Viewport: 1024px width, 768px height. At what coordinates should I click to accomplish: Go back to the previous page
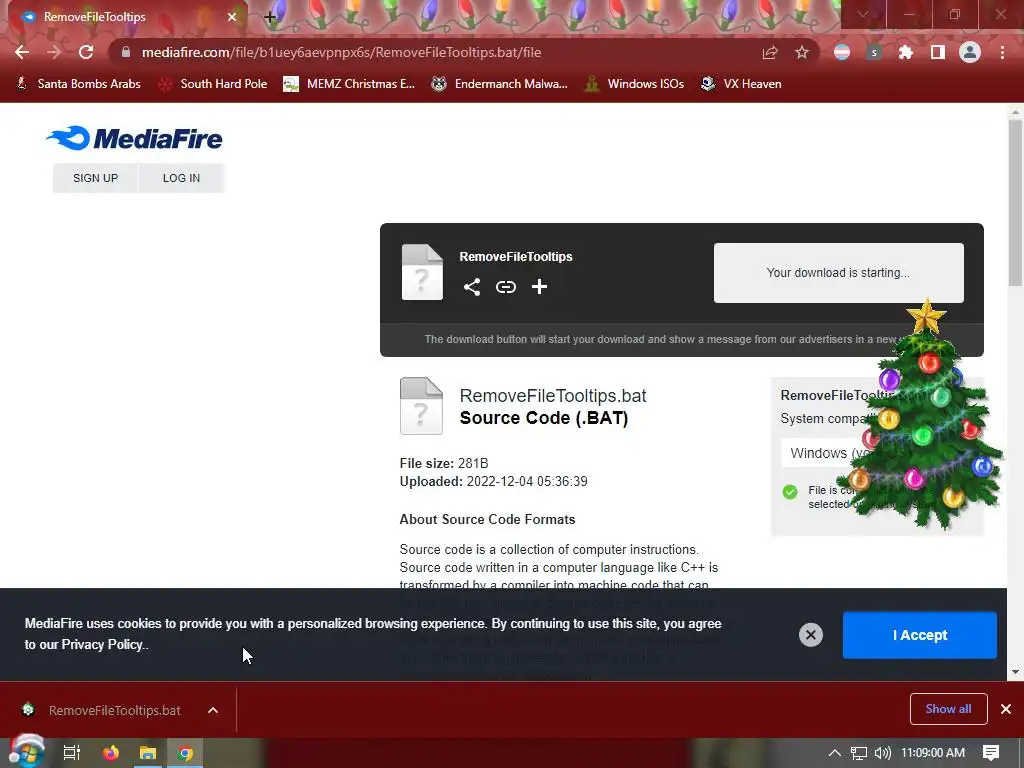[22, 52]
